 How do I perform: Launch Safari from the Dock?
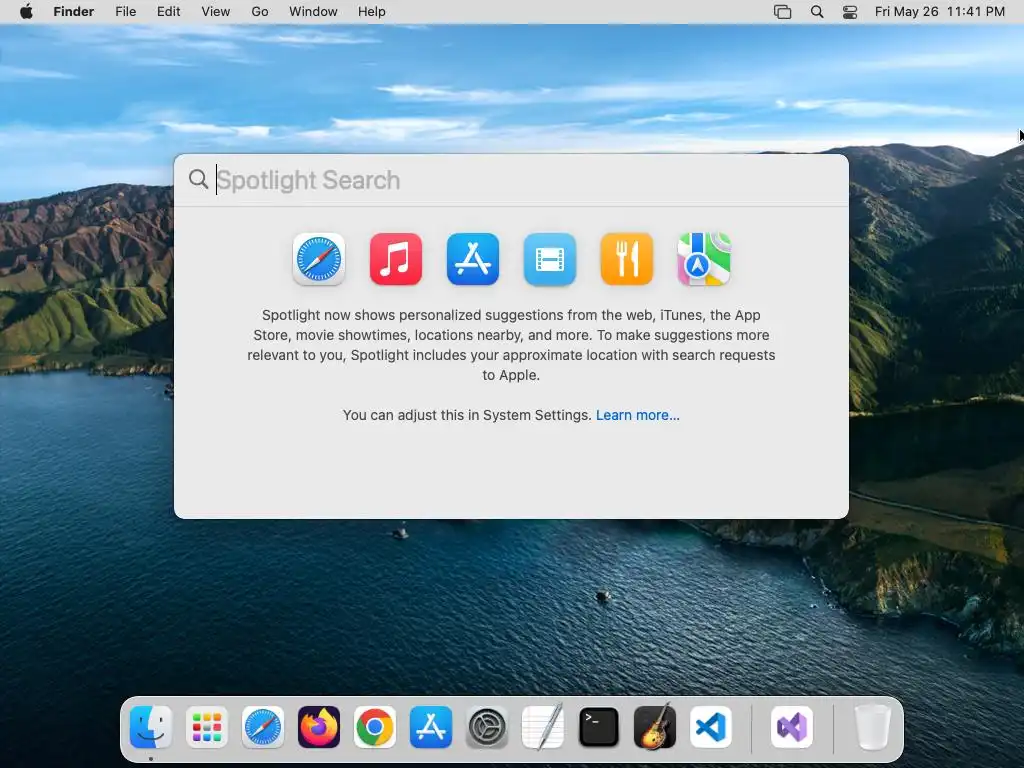(x=263, y=727)
